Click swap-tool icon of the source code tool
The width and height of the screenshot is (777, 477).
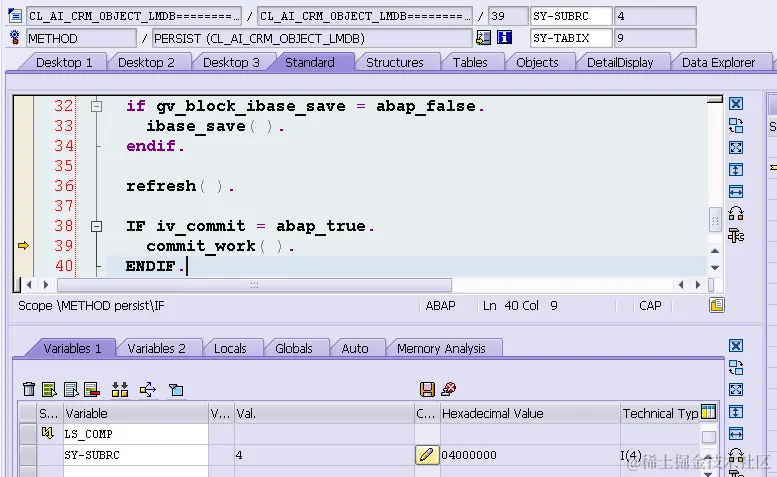click(x=736, y=125)
